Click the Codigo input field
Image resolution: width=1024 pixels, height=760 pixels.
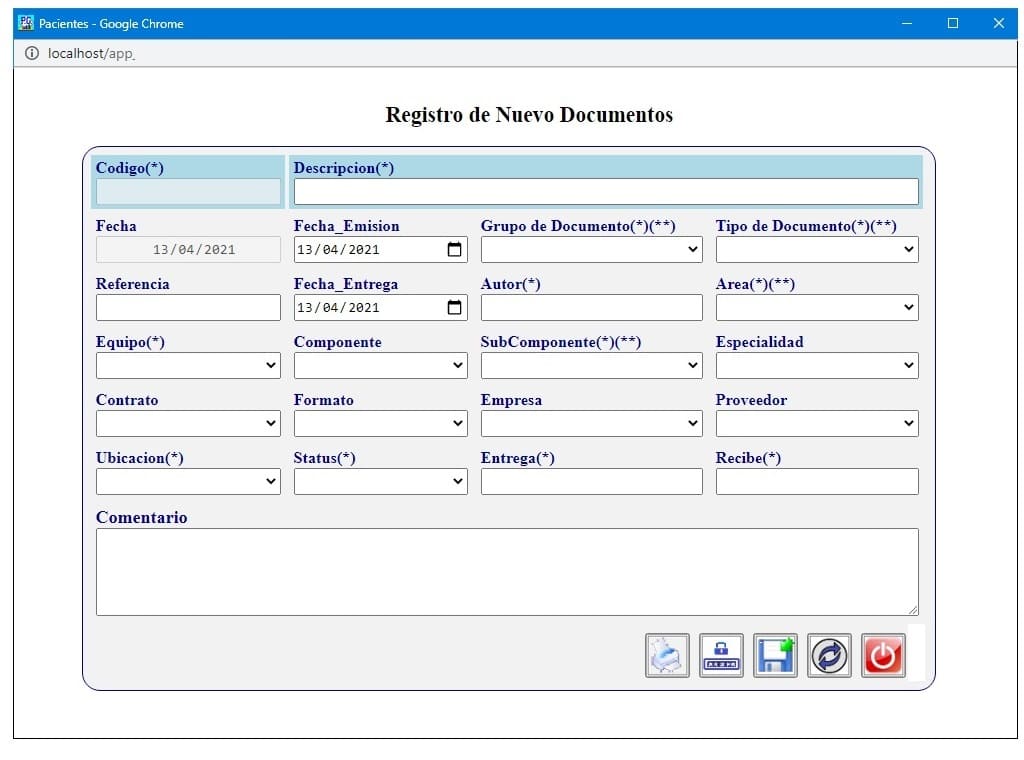coord(188,191)
